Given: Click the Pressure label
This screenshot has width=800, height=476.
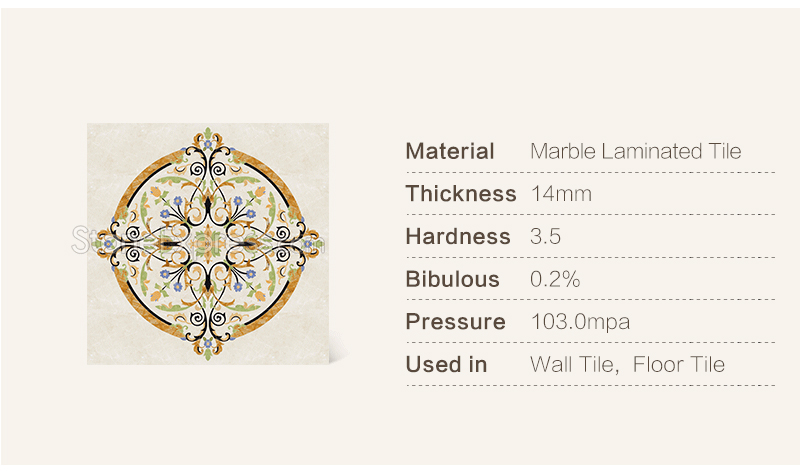Looking at the screenshot, I should tap(455, 322).
